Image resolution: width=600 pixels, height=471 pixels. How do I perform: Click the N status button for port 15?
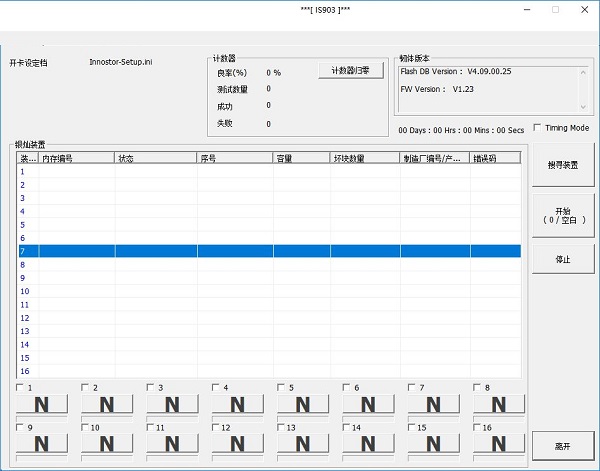[434, 443]
